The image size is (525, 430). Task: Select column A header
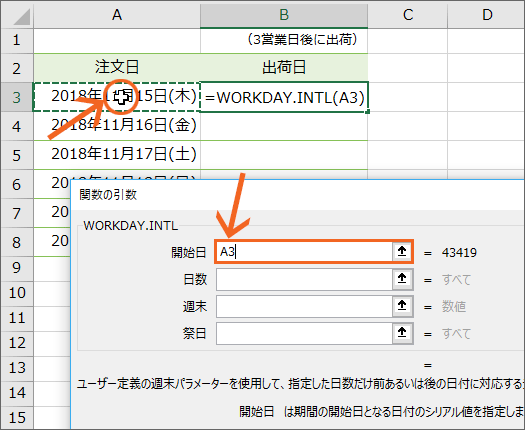pos(117,15)
